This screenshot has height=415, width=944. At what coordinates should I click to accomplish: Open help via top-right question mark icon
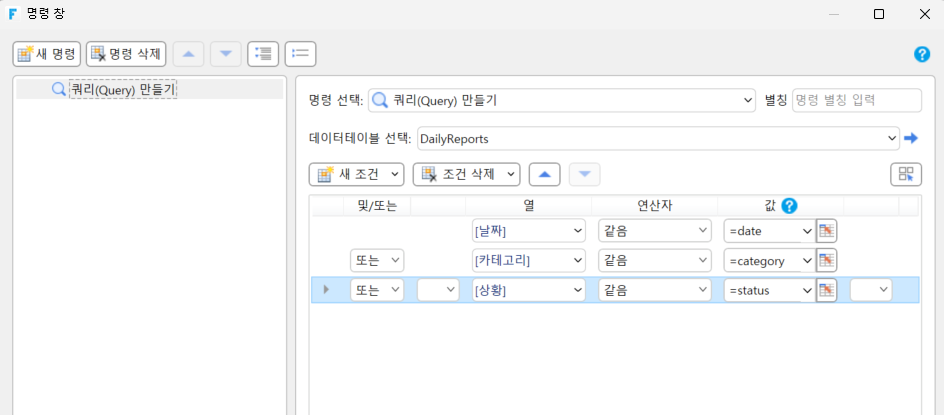point(922,54)
